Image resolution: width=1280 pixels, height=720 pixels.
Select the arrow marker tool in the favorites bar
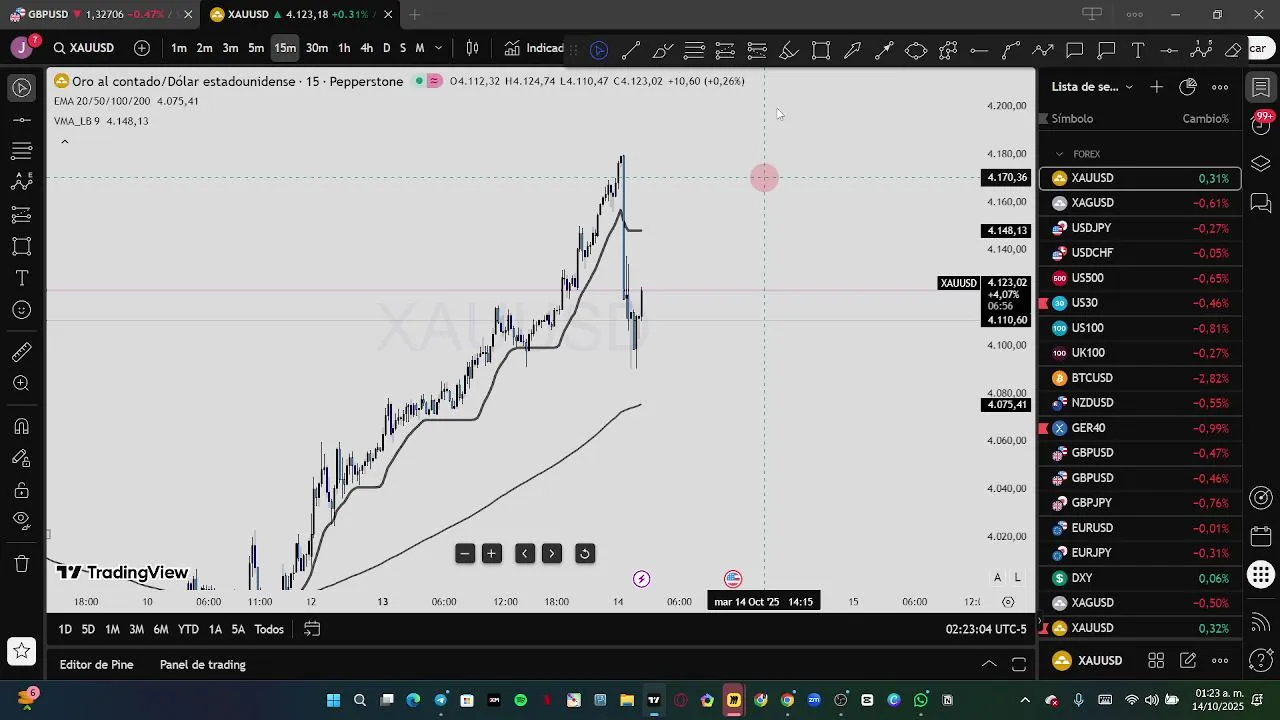click(853, 50)
